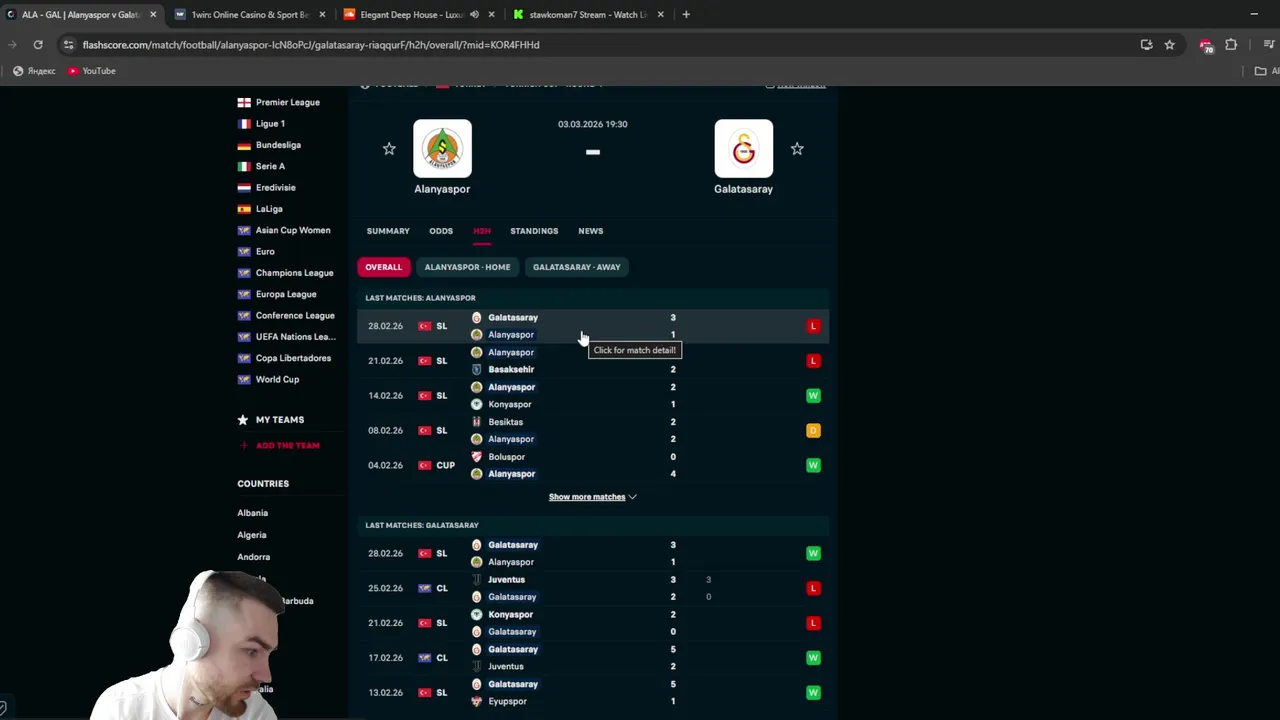The height and width of the screenshot is (720, 1280).
Task: Click the Spain flag icon next to LaLiga
Action: tap(244, 209)
